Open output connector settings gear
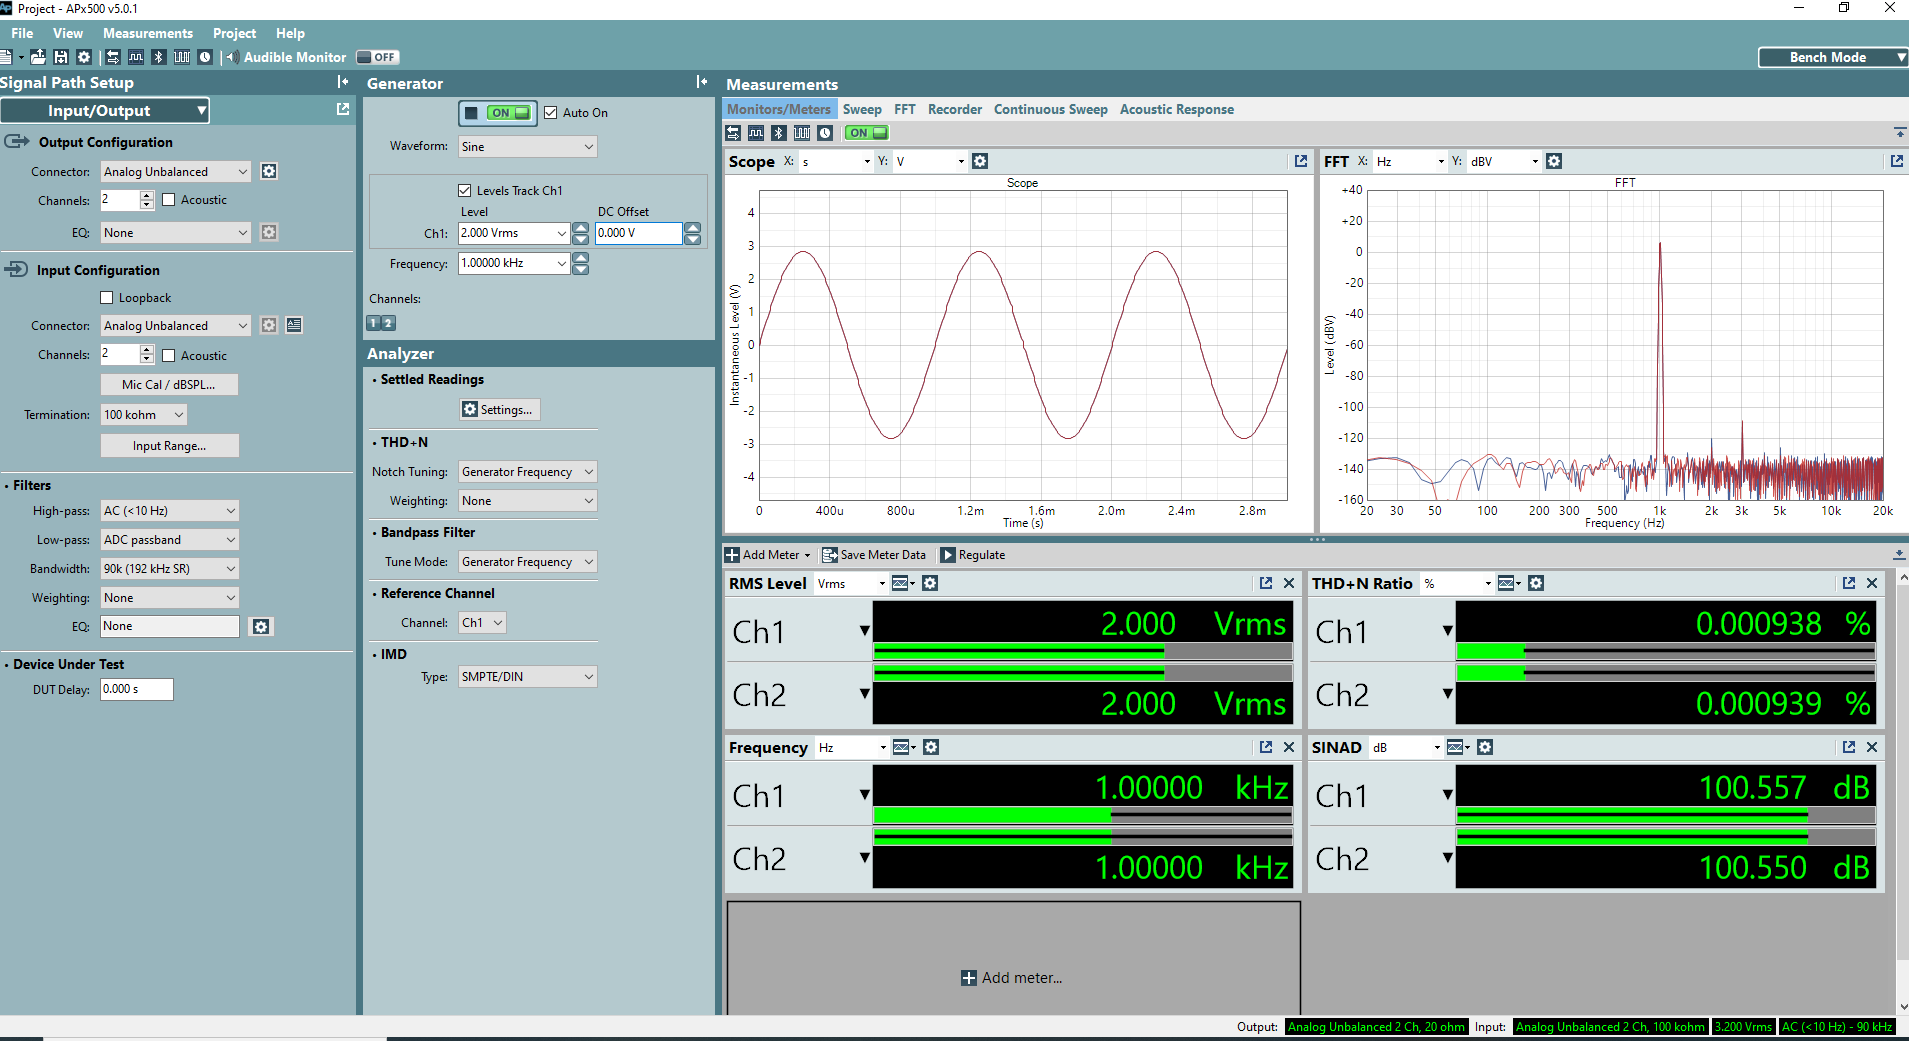 269,171
